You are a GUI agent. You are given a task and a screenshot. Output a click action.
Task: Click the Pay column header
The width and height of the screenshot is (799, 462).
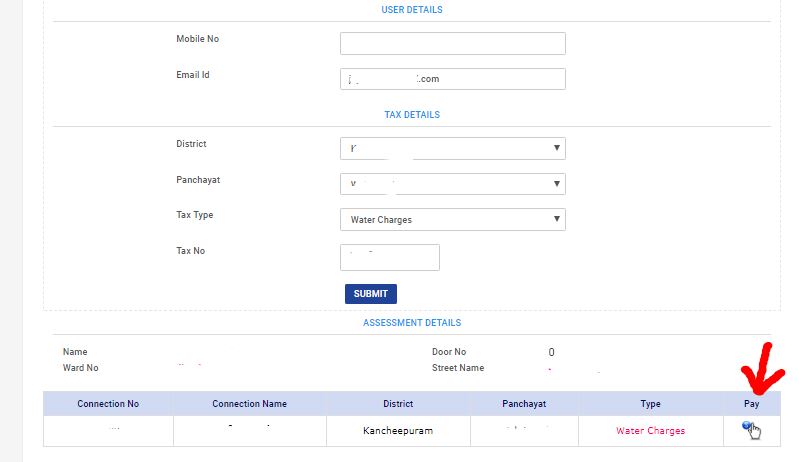751,404
